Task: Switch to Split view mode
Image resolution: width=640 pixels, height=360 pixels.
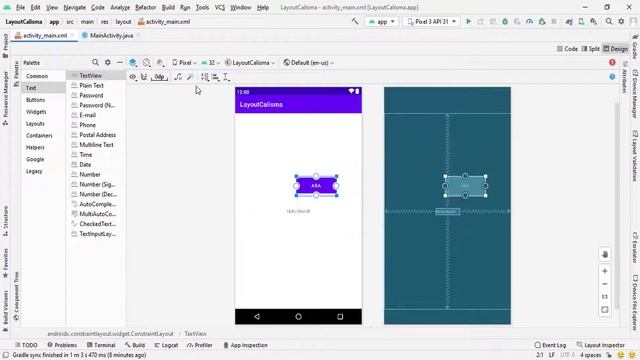Action: tap(591, 49)
